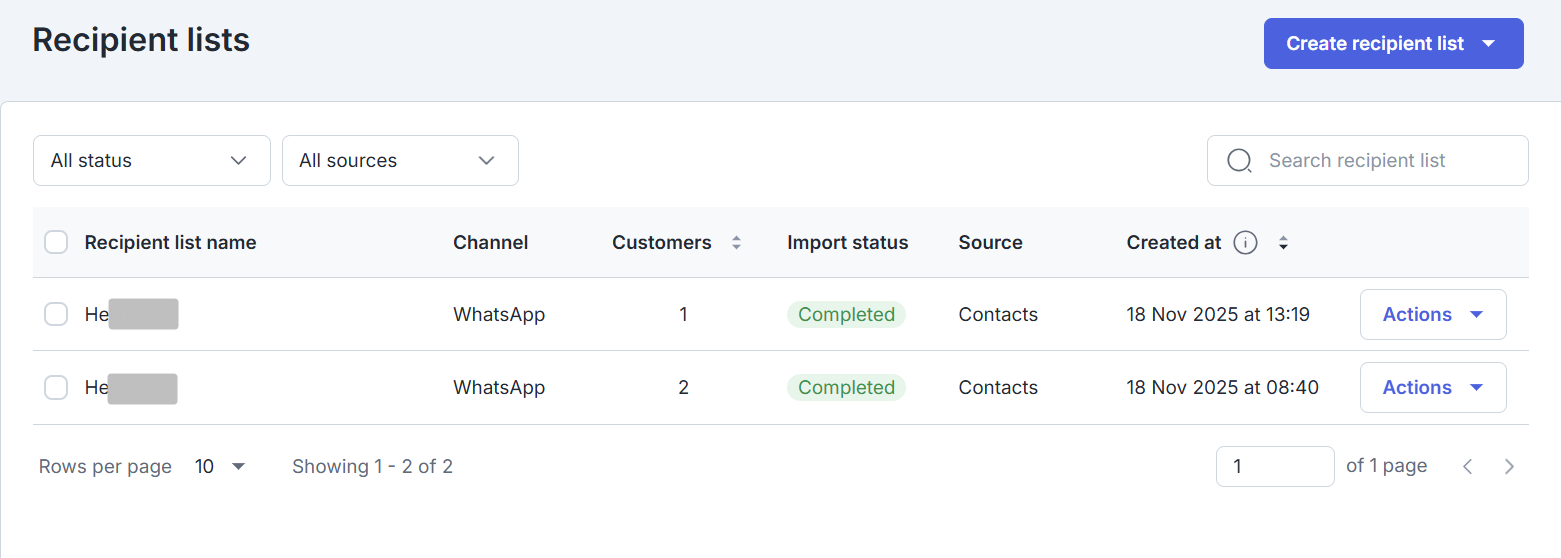Edit the page number field
The height and width of the screenshot is (558, 1561).
click(x=1275, y=466)
